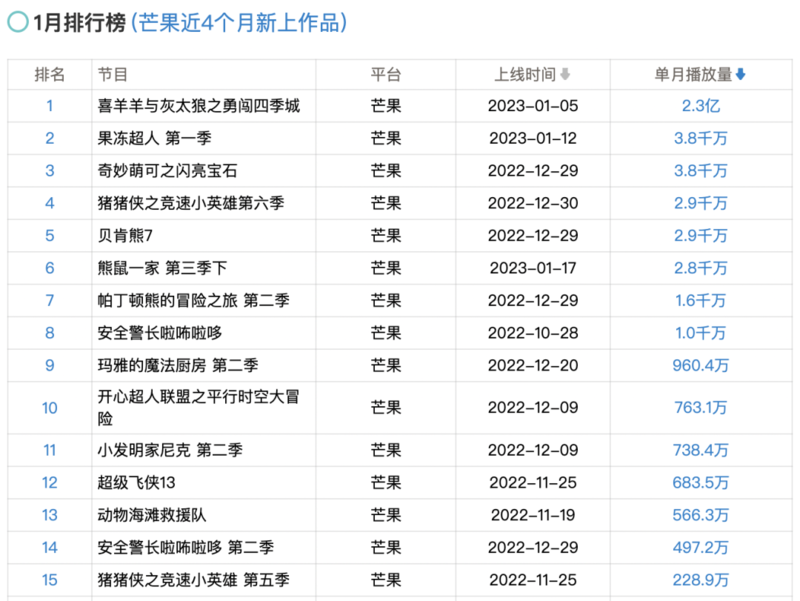This screenshot has height=601, width=800.
Task: Select the circle icon beside 1月排行榜
Action: pos(18,22)
